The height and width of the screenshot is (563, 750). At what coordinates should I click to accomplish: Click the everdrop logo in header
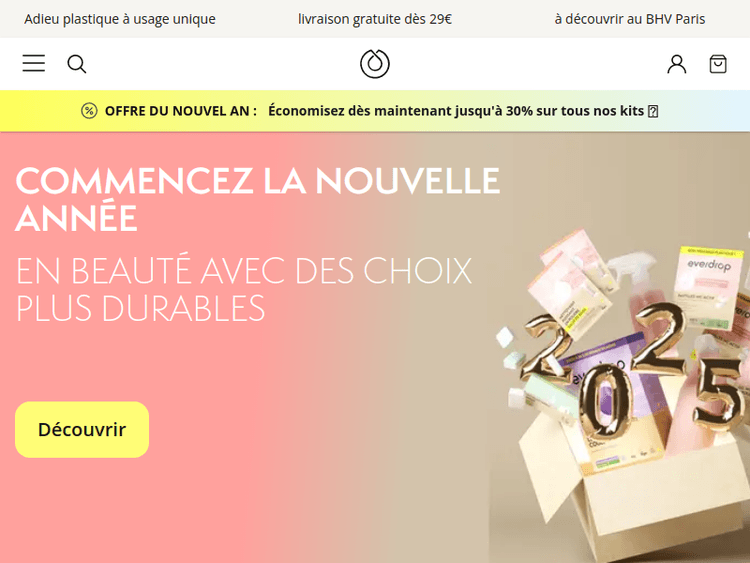[x=375, y=64]
